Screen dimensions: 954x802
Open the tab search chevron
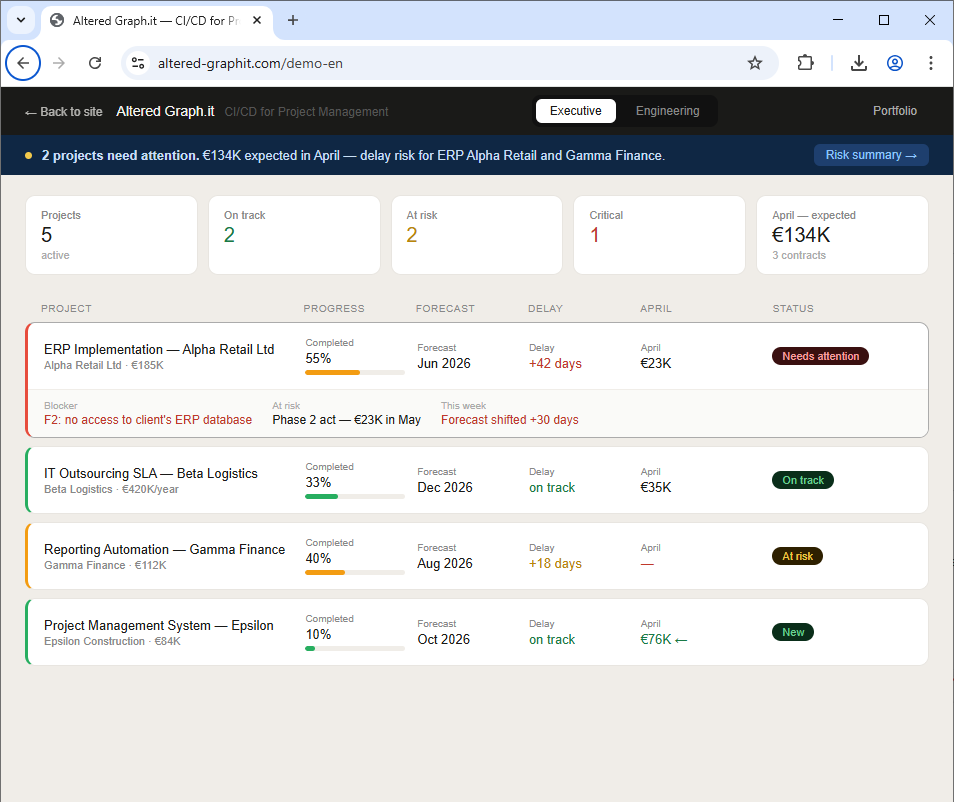21,20
